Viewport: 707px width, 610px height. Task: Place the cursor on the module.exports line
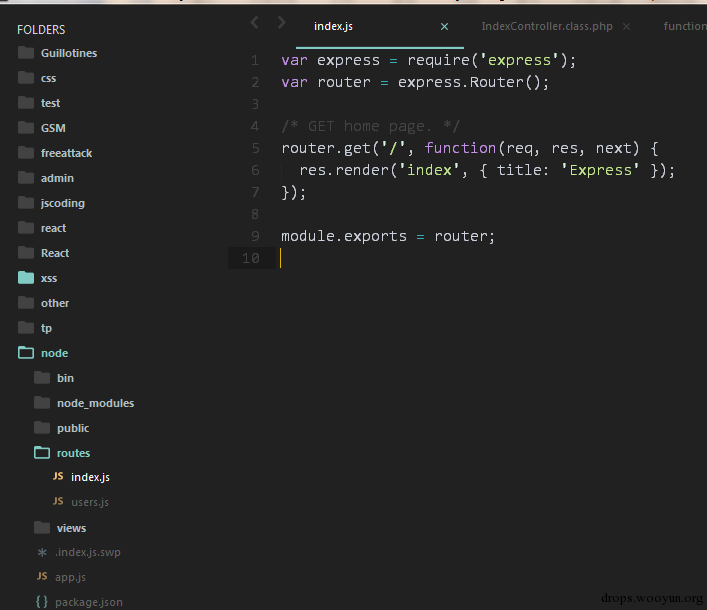[x=388, y=236]
